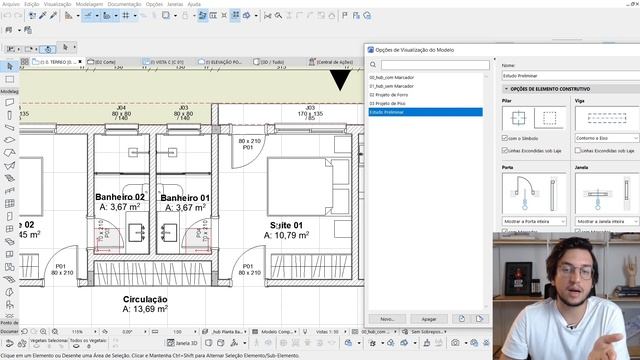Open the 'Mostrar a Porta inteira' dropdown

point(534,221)
